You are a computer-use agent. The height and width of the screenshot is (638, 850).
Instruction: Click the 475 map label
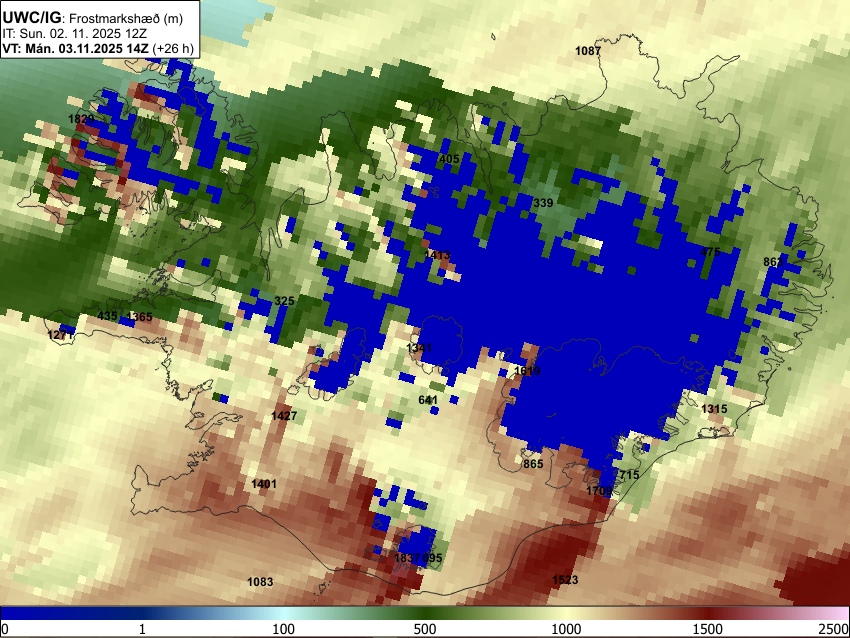710,252
